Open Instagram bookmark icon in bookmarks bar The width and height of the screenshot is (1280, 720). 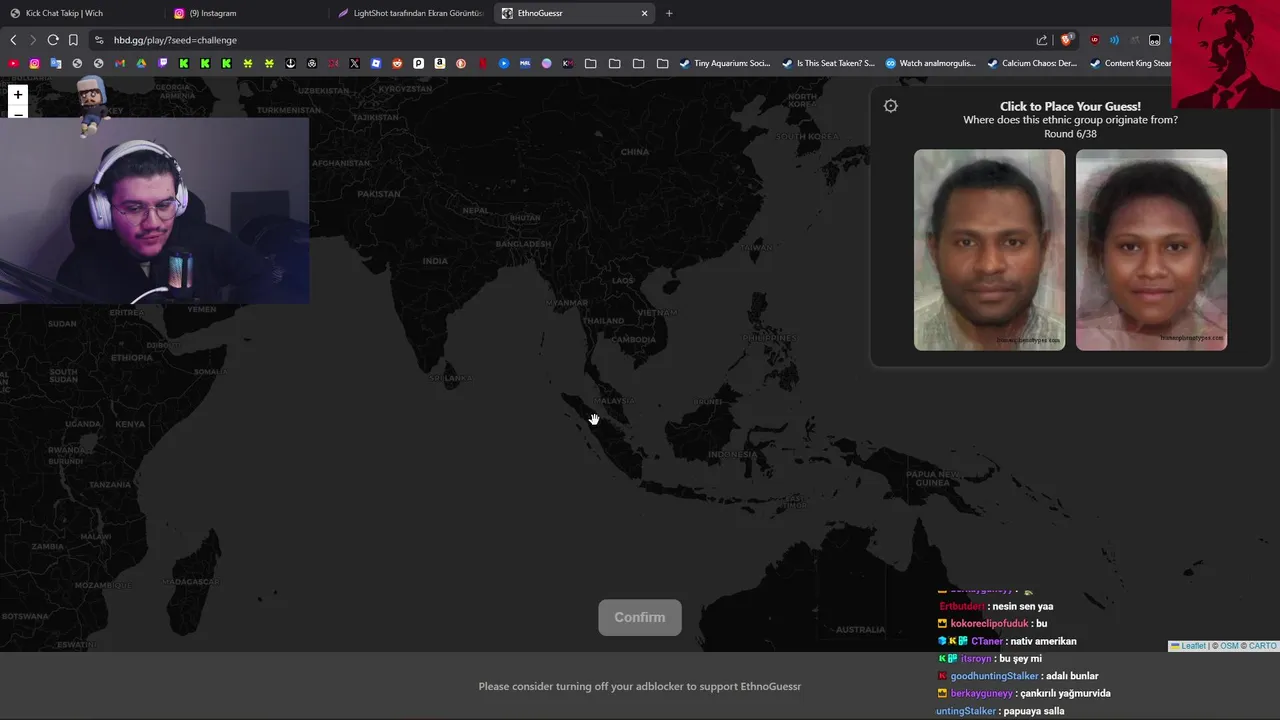pyautogui.click(x=34, y=63)
